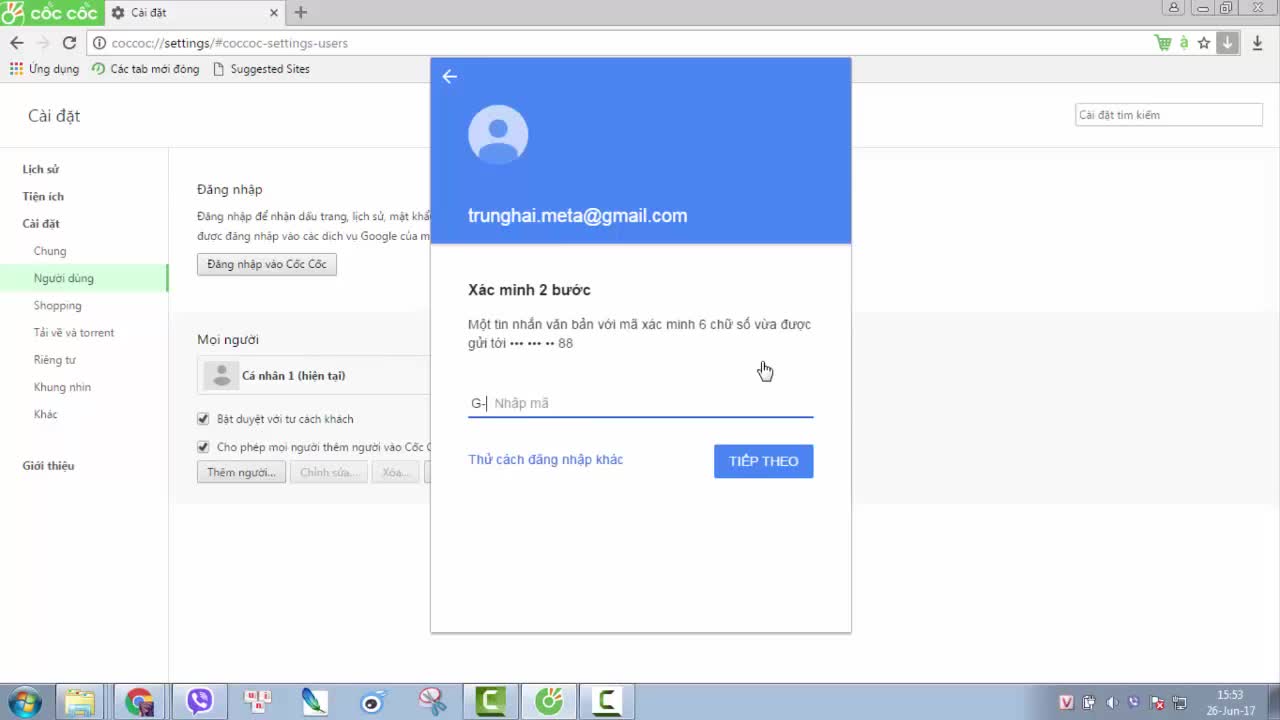Open File Explorer from the taskbar

point(79,702)
